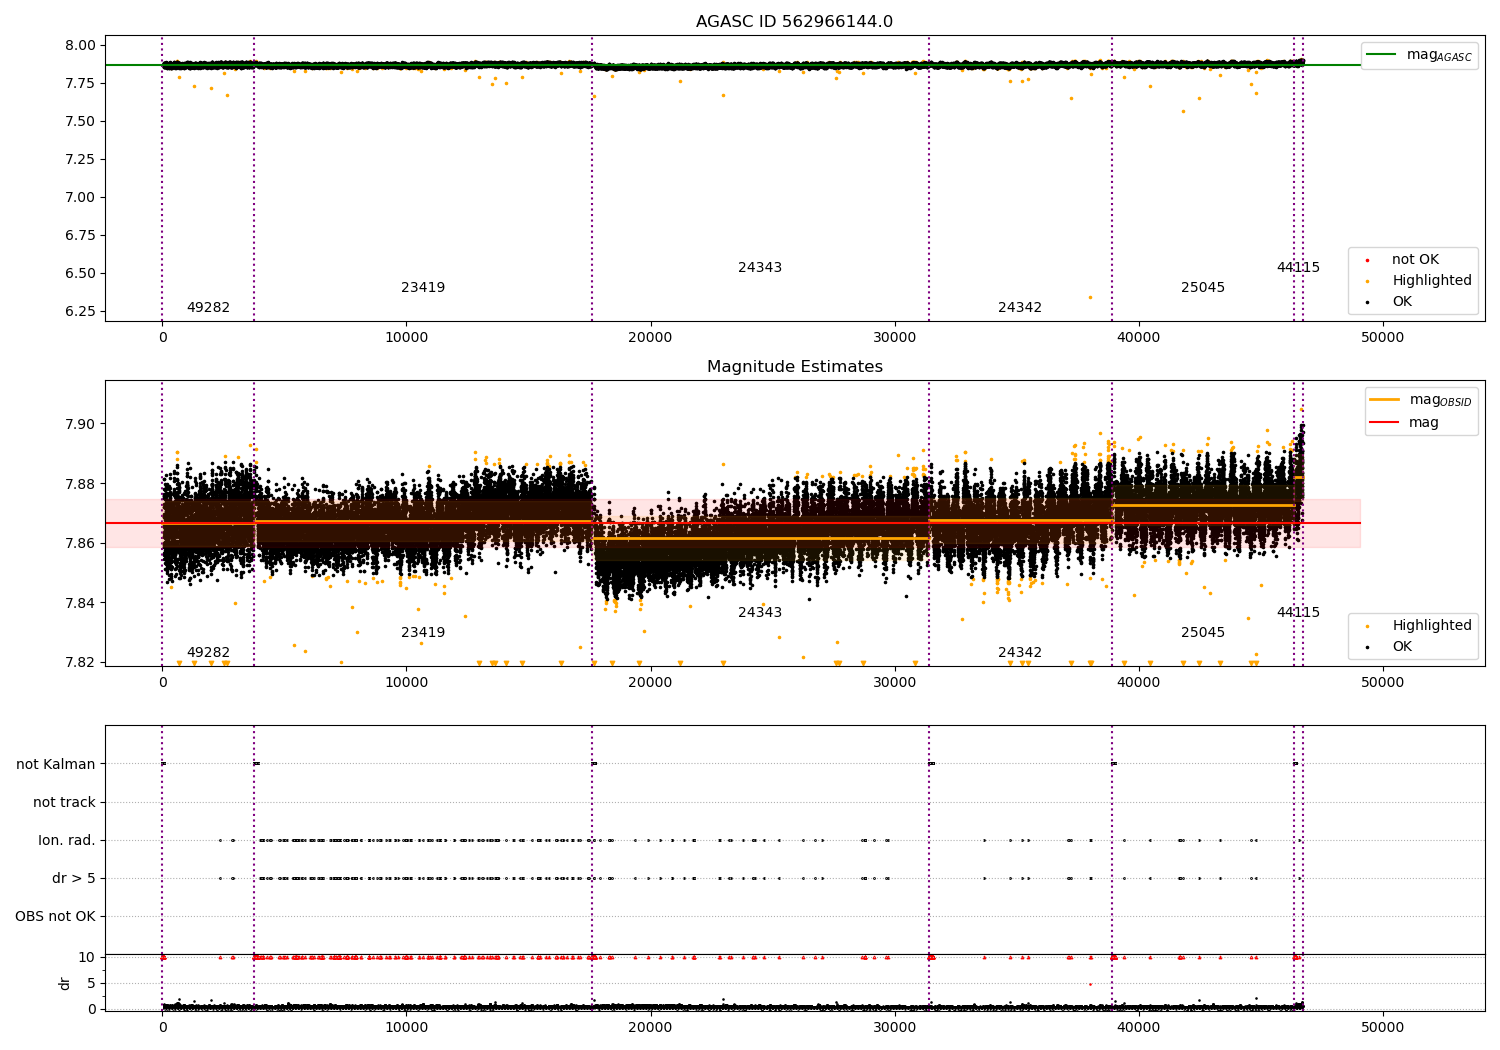Click OBSID 23419 in the AGASC plot

tap(423, 287)
